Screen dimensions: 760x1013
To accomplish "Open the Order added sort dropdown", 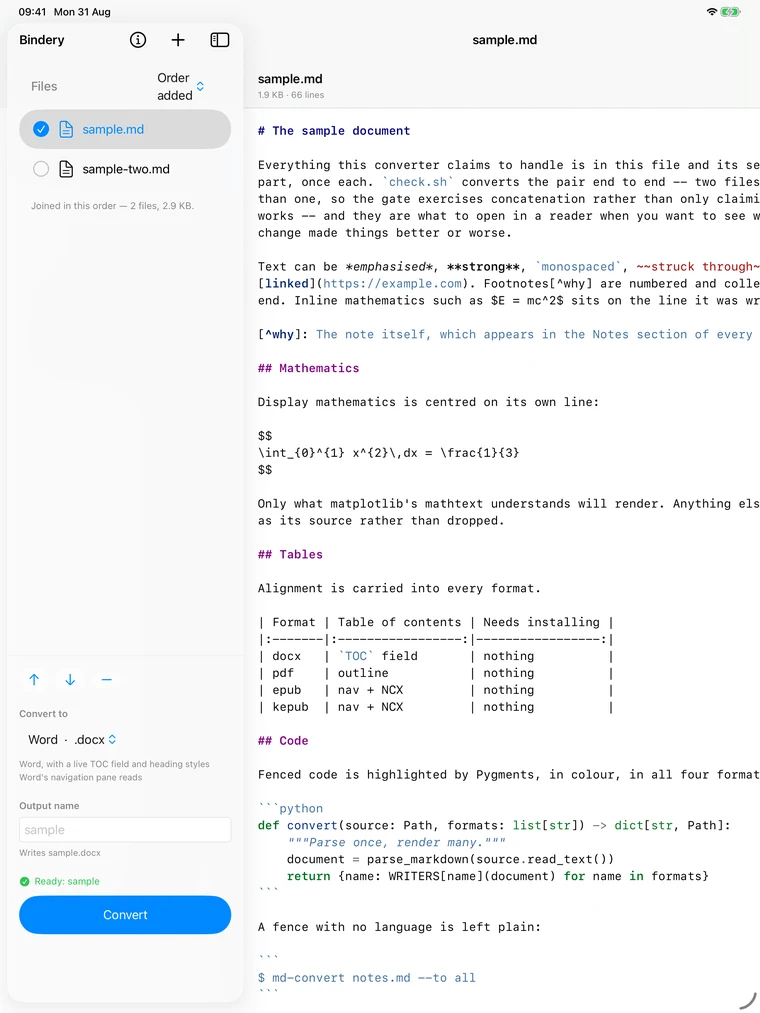I will pos(180,87).
